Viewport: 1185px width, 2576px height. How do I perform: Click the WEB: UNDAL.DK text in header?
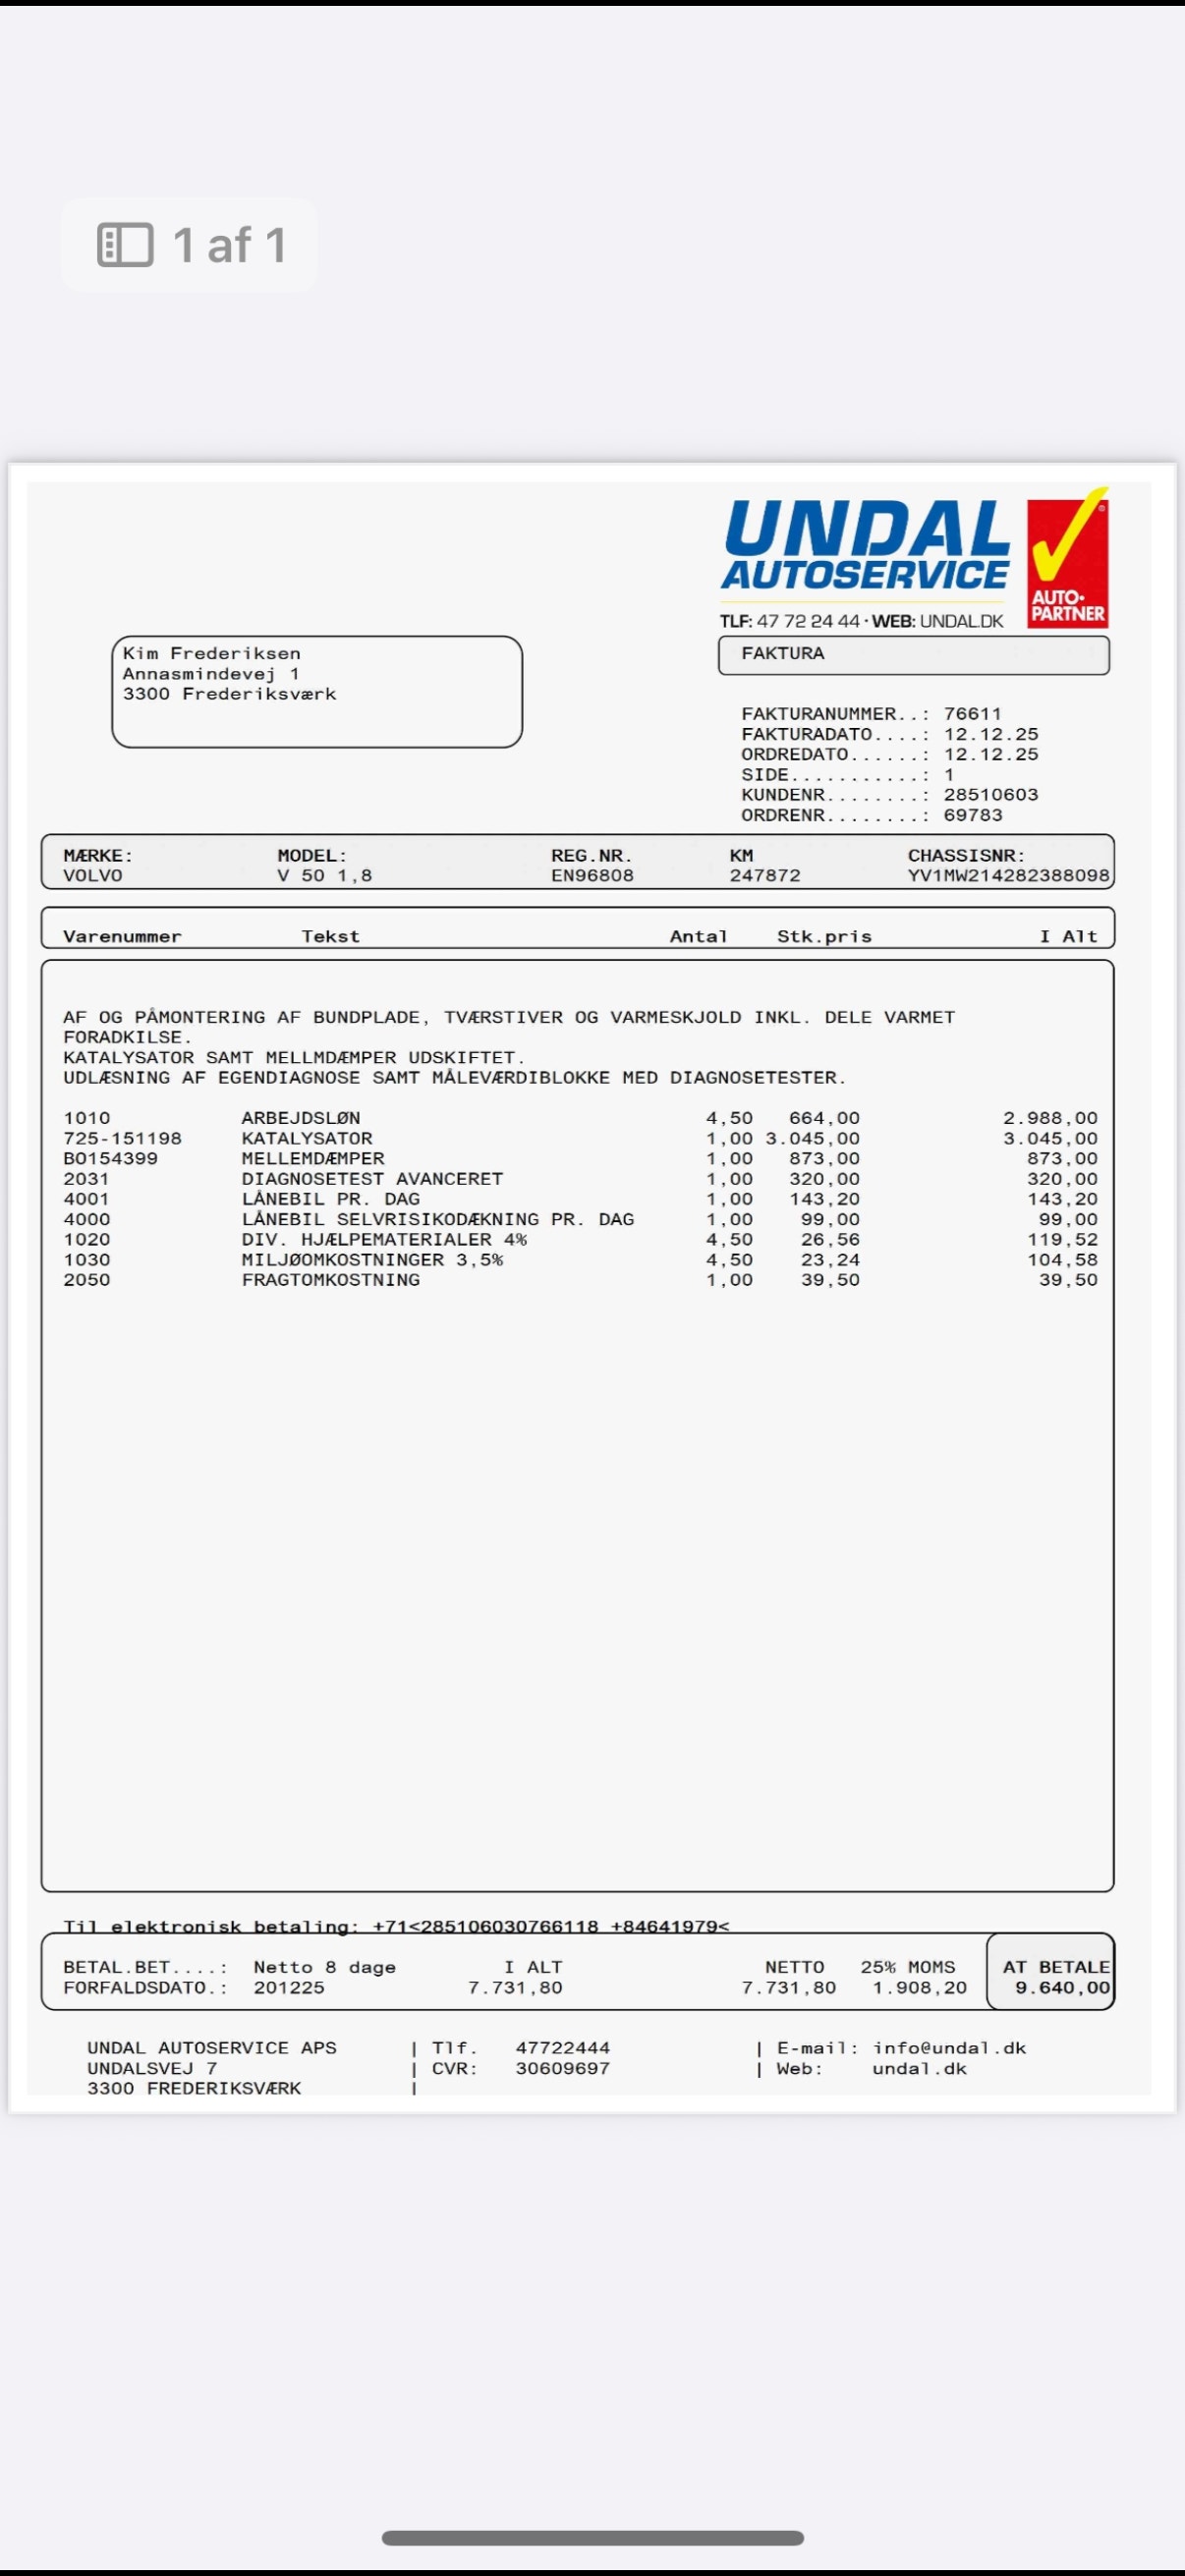[937, 621]
